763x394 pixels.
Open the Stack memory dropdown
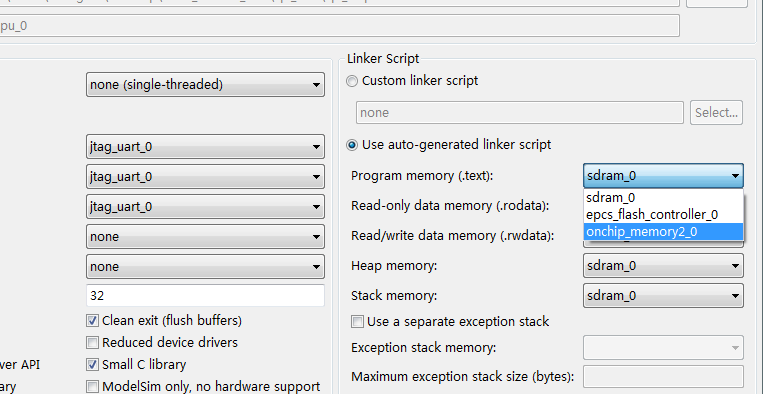click(x=663, y=296)
